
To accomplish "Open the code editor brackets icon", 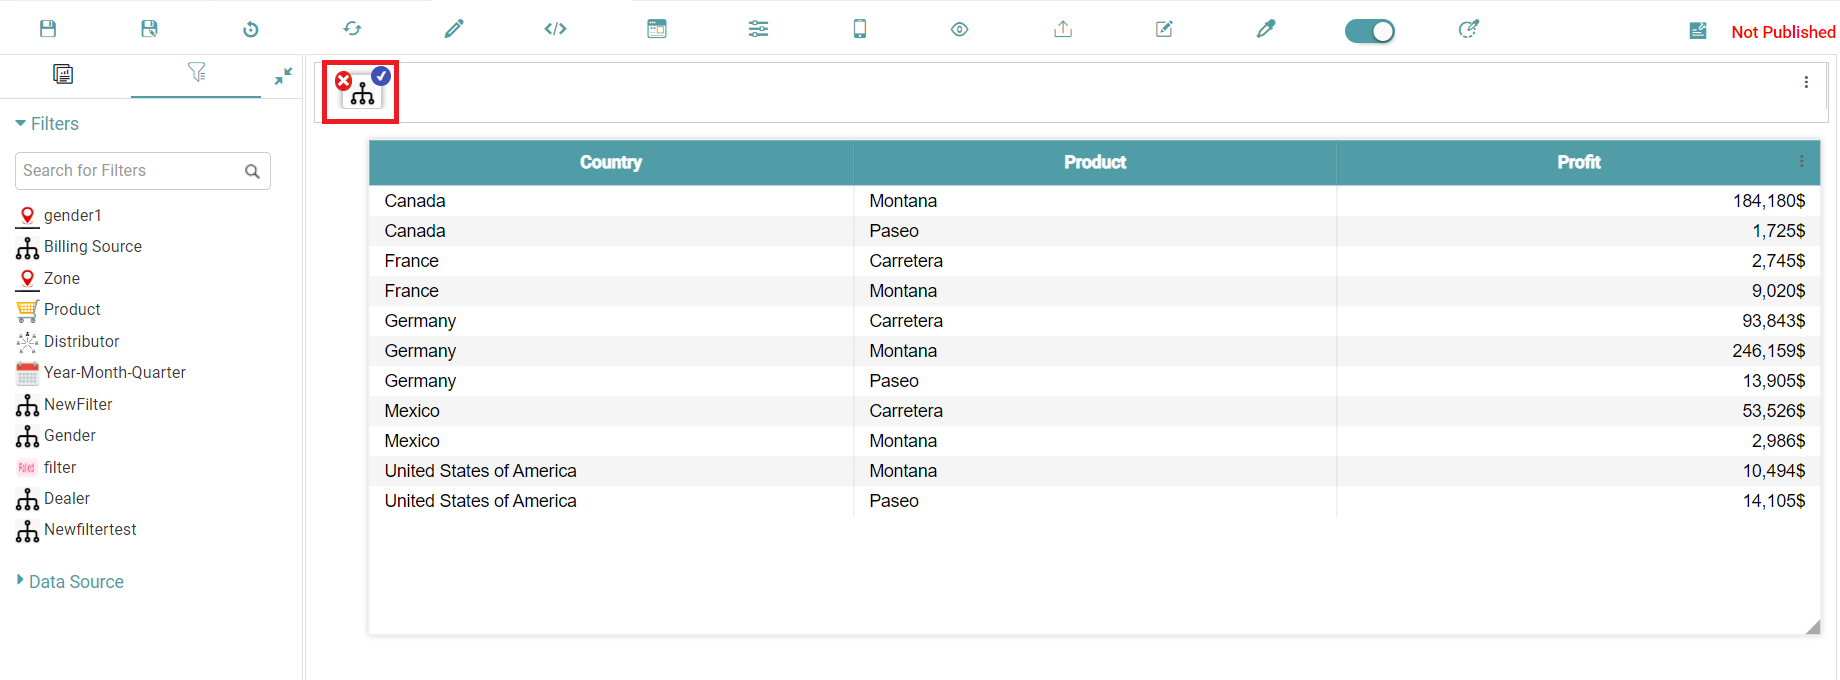I will 555,29.
